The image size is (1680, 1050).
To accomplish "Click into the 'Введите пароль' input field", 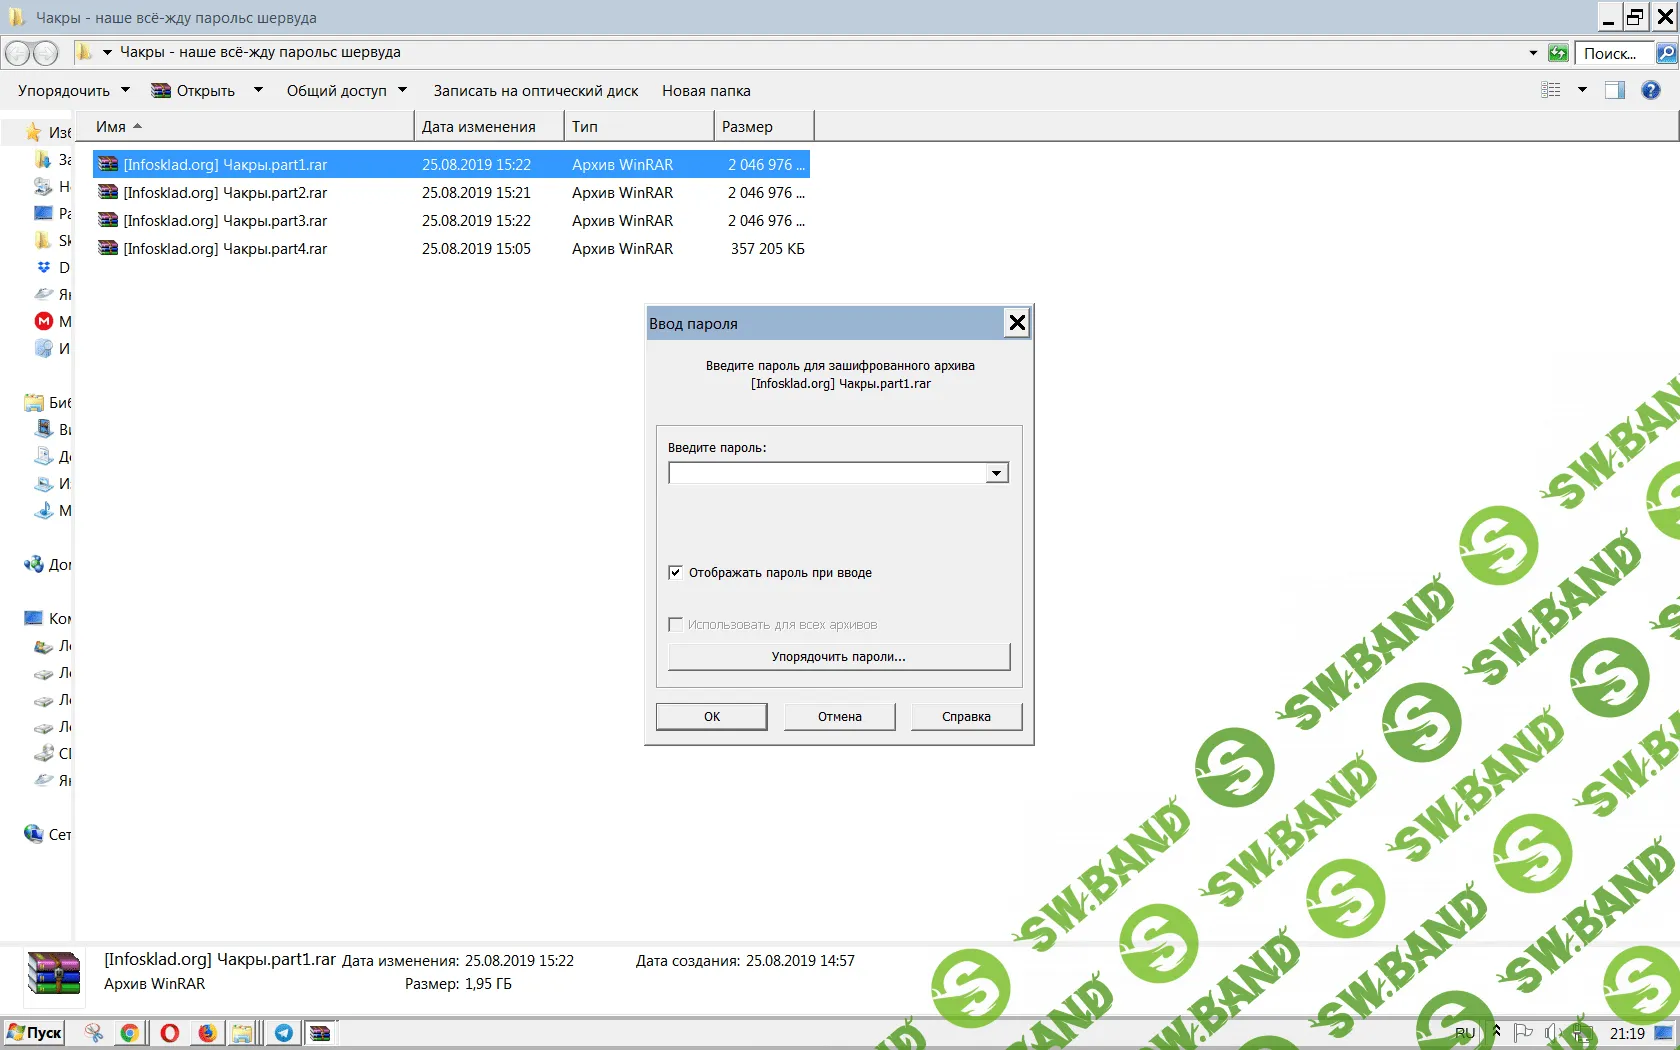I will pyautogui.click(x=827, y=473).
